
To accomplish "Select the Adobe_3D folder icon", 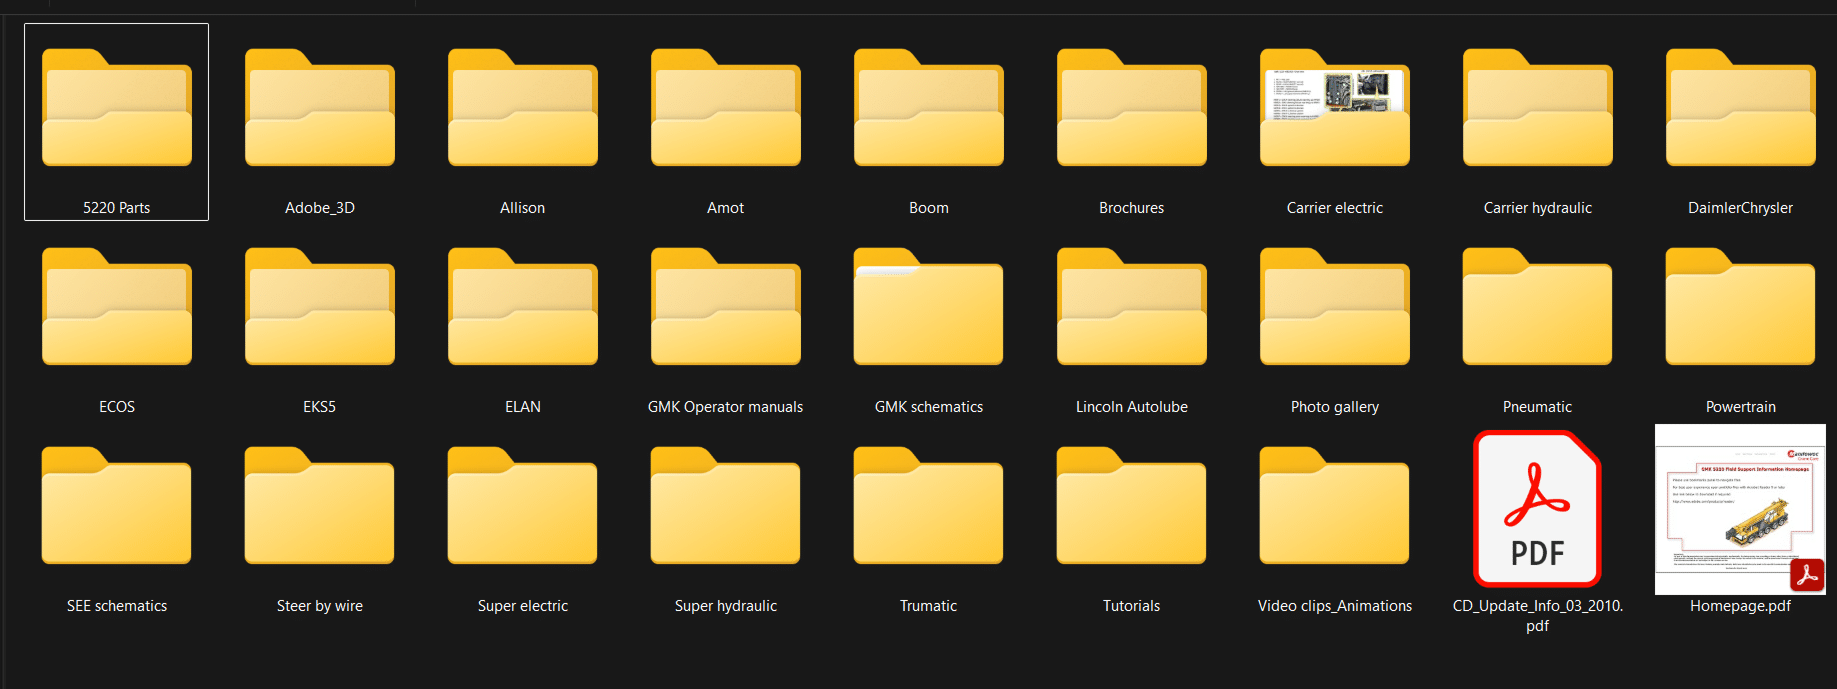I will tap(320, 107).
